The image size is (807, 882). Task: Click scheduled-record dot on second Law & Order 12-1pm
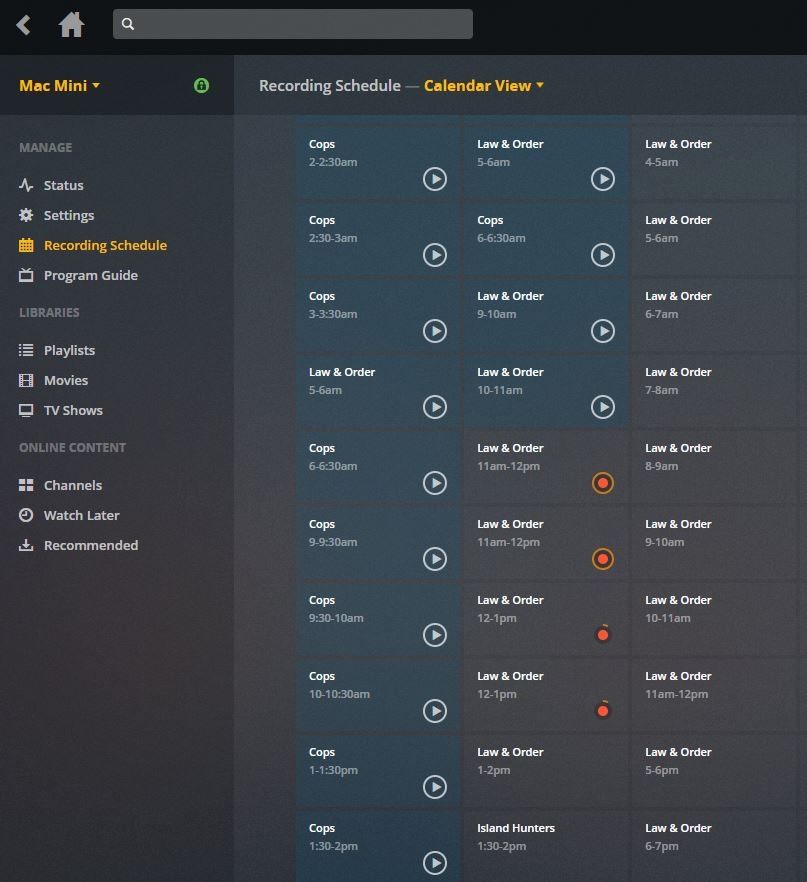(603, 710)
